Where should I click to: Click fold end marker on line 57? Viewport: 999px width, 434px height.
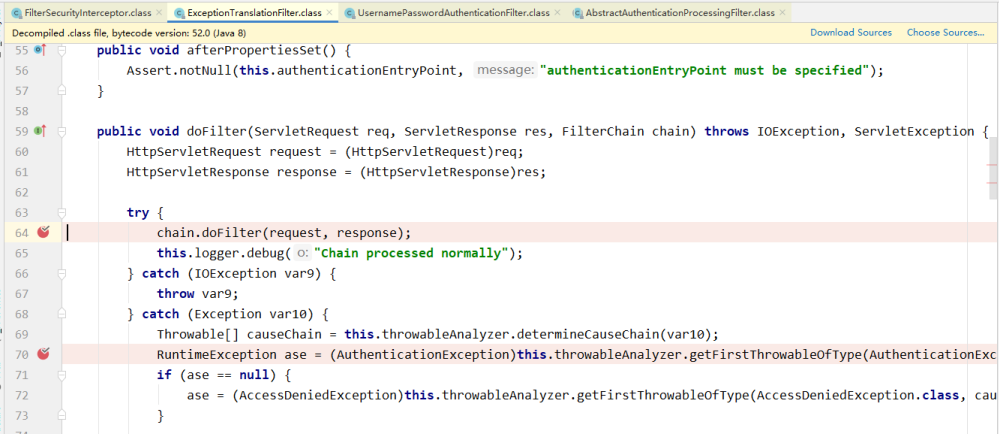coord(62,91)
